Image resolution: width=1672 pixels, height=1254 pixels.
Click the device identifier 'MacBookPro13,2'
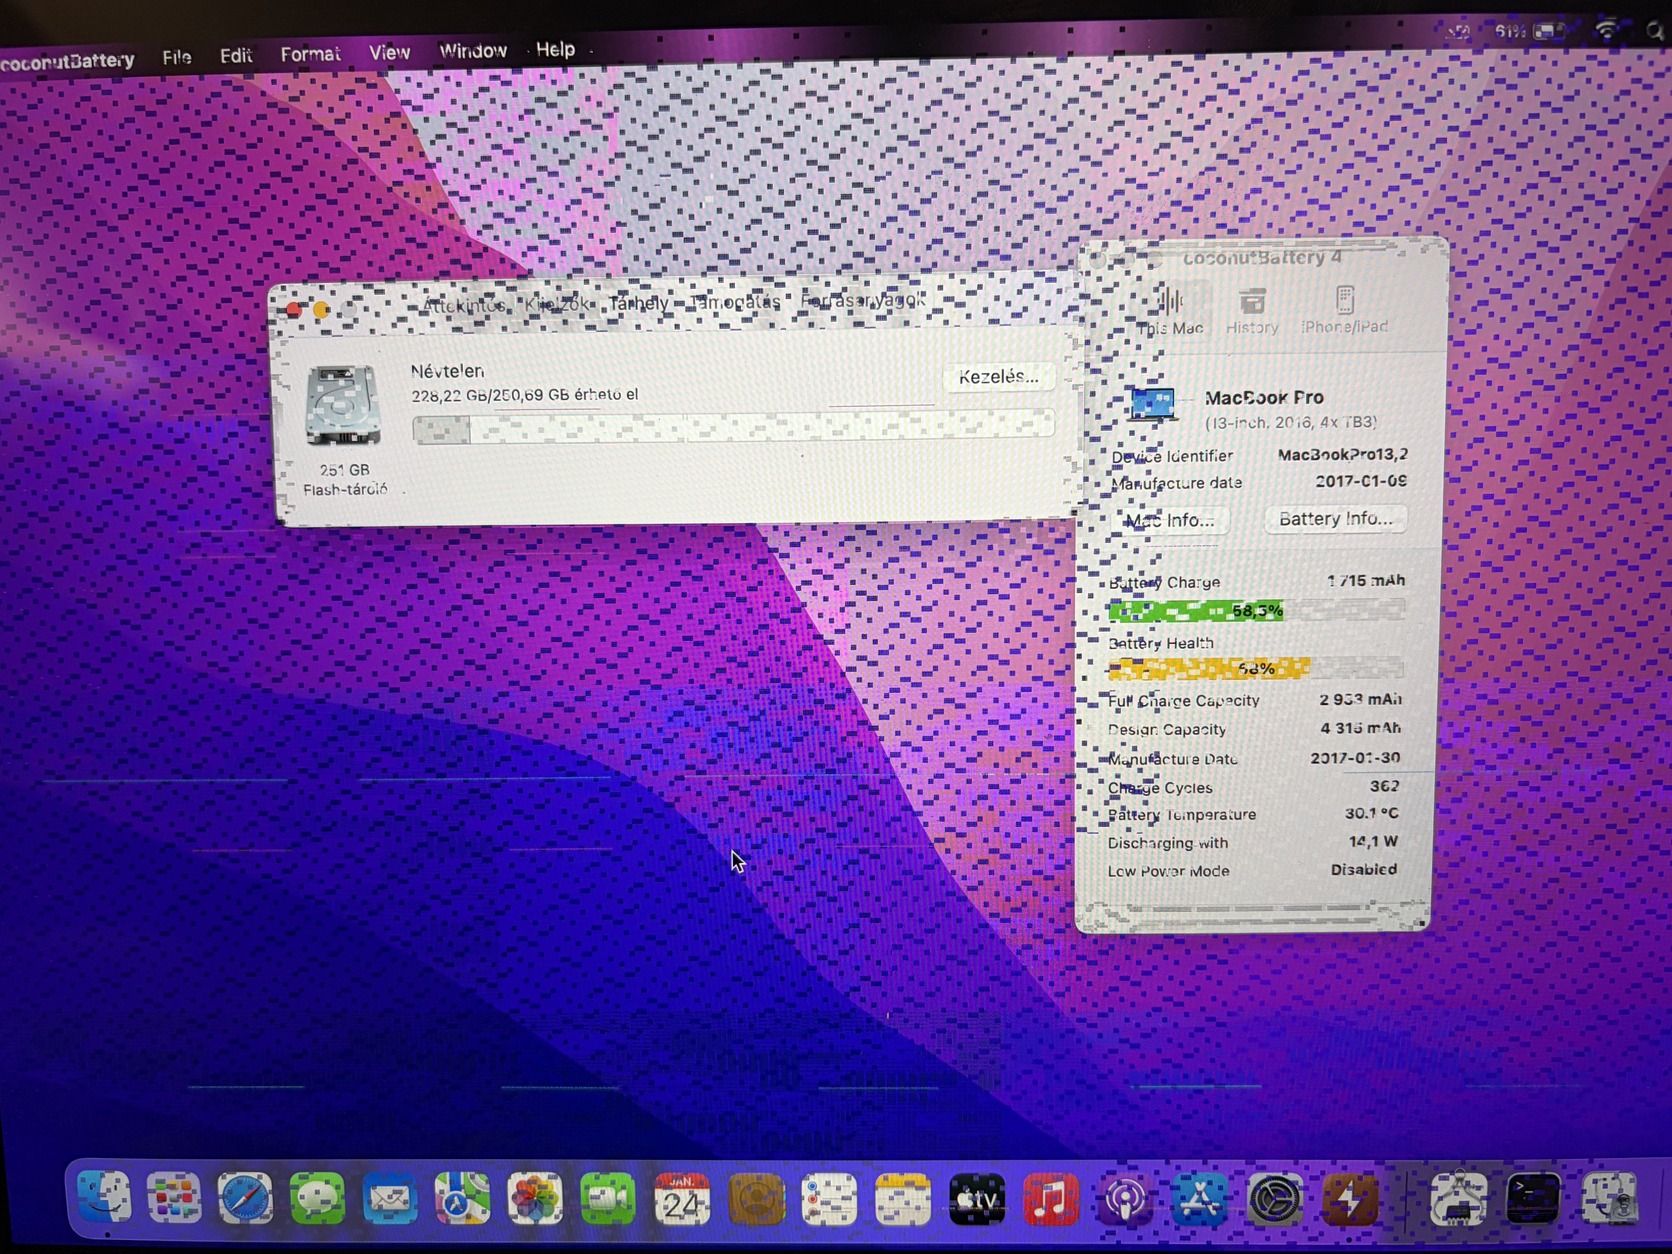click(1342, 454)
